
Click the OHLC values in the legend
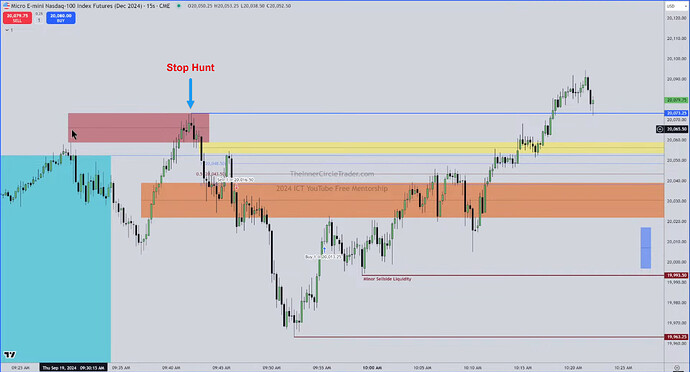239,6
